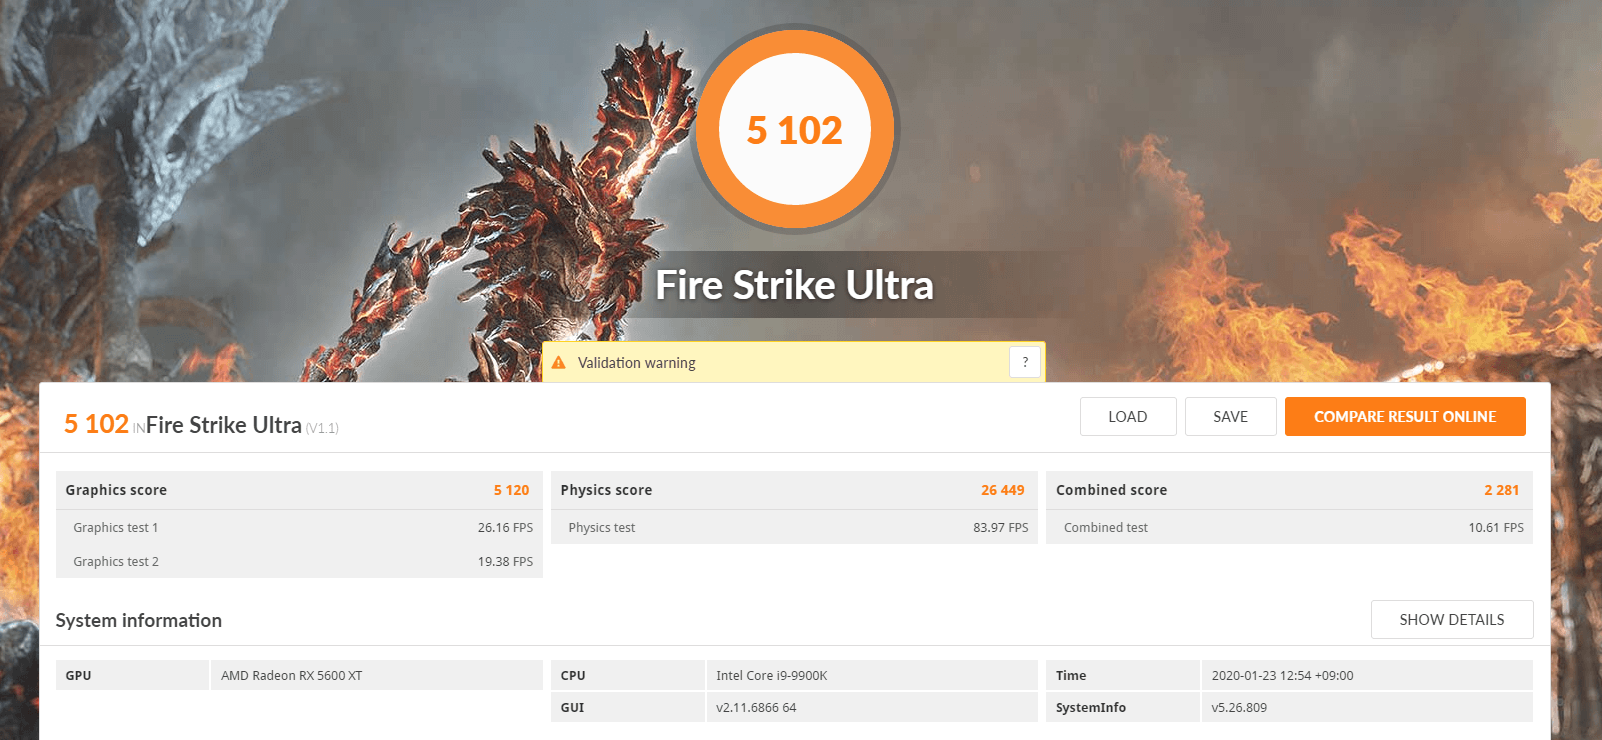Click the SystemInfo label cell

tap(1123, 707)
